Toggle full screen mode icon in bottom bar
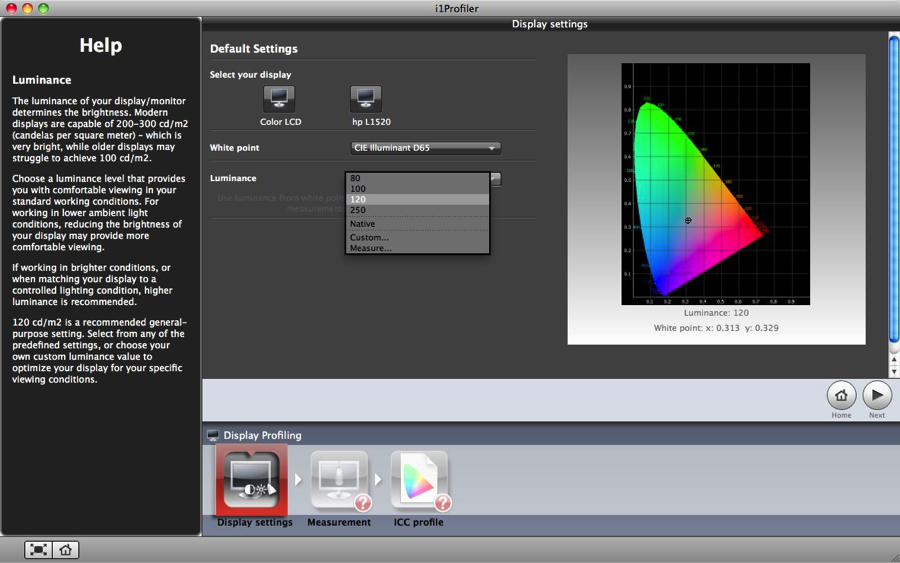900x563 pixels. [38, 550]
